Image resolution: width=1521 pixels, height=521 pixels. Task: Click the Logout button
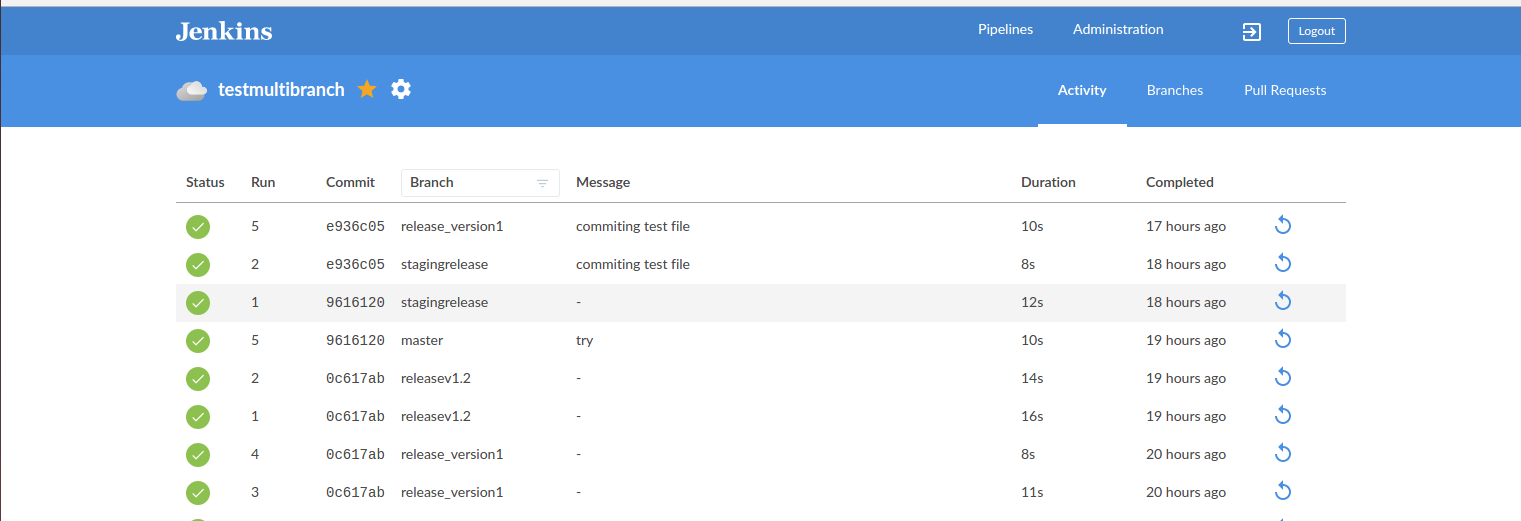1316,31
